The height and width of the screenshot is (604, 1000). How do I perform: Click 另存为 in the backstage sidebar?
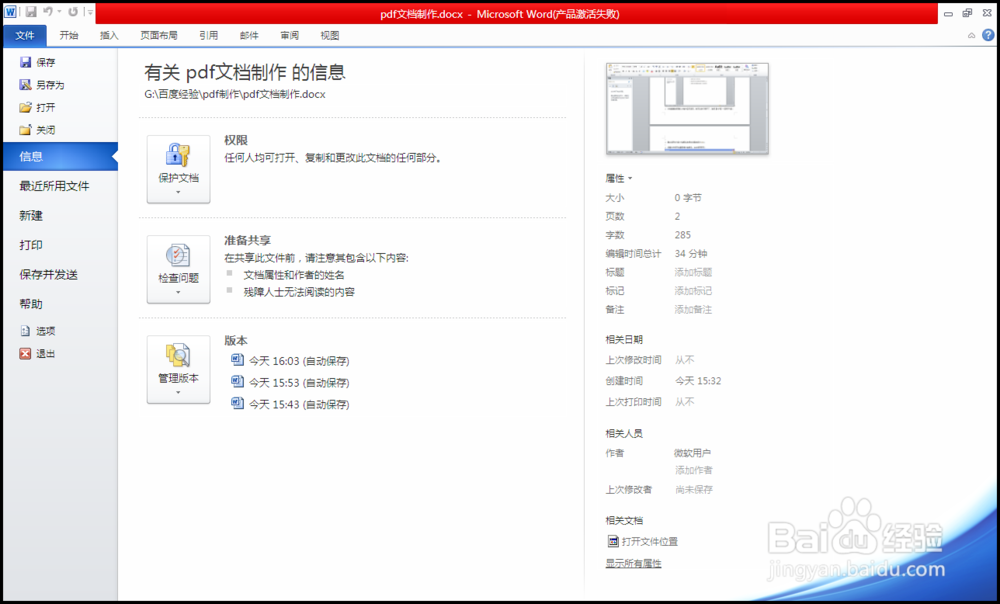[42, 85]
